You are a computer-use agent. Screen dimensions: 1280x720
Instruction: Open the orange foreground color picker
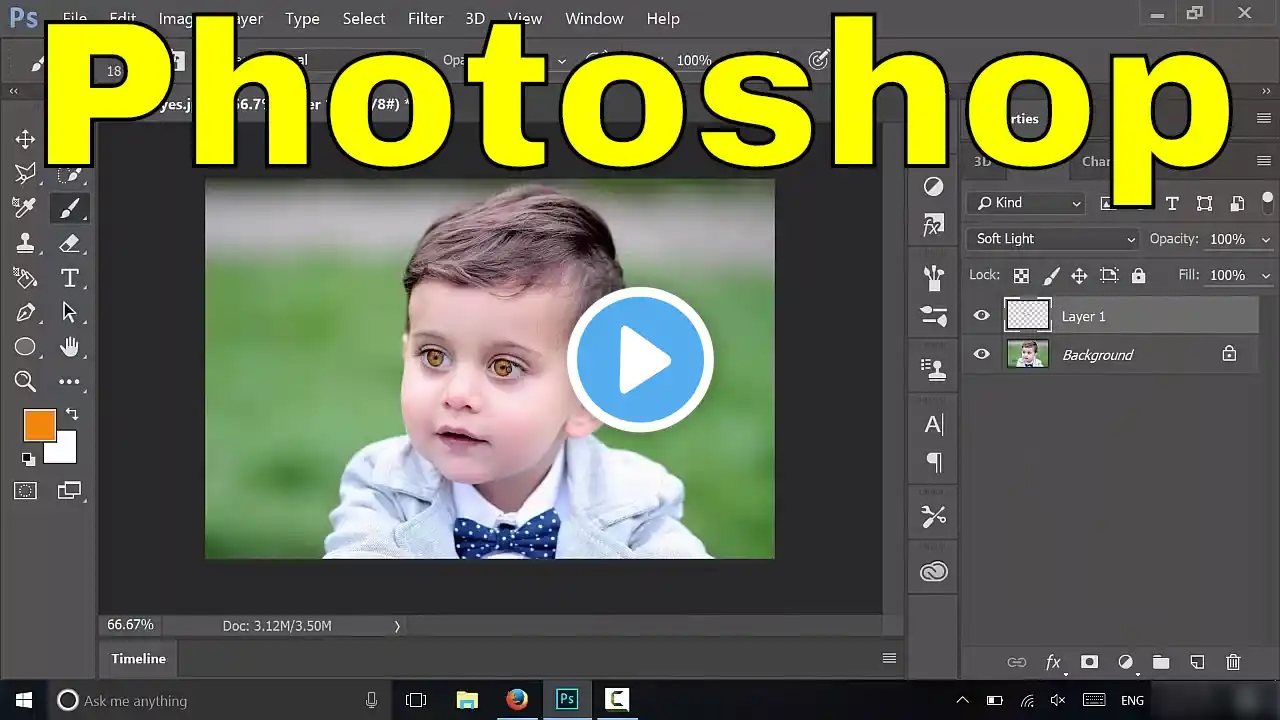(x=39, y=425)
